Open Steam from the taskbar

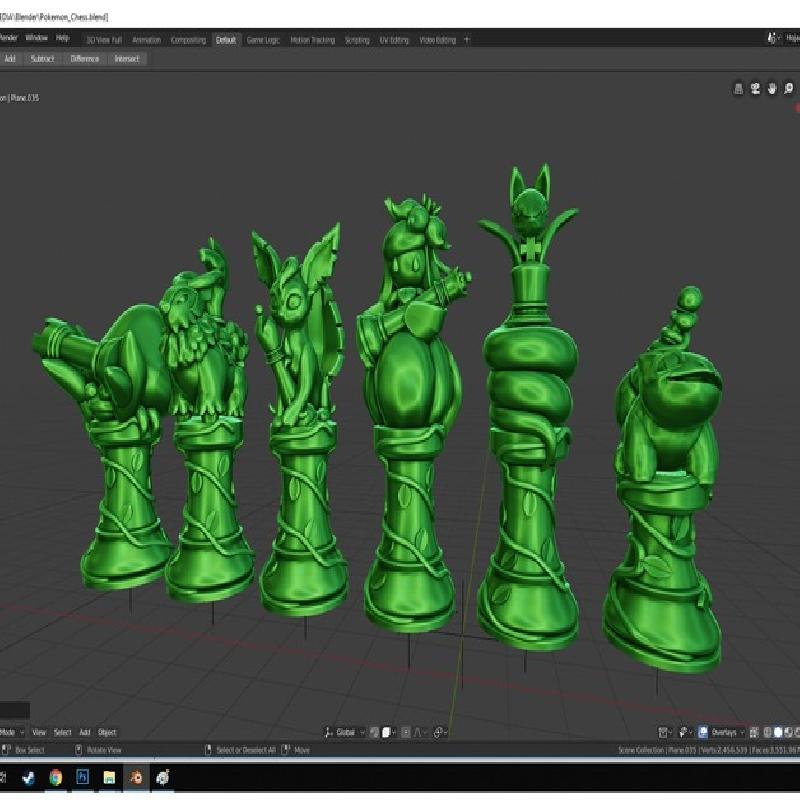pyautogui.click(x=28, y=778)
